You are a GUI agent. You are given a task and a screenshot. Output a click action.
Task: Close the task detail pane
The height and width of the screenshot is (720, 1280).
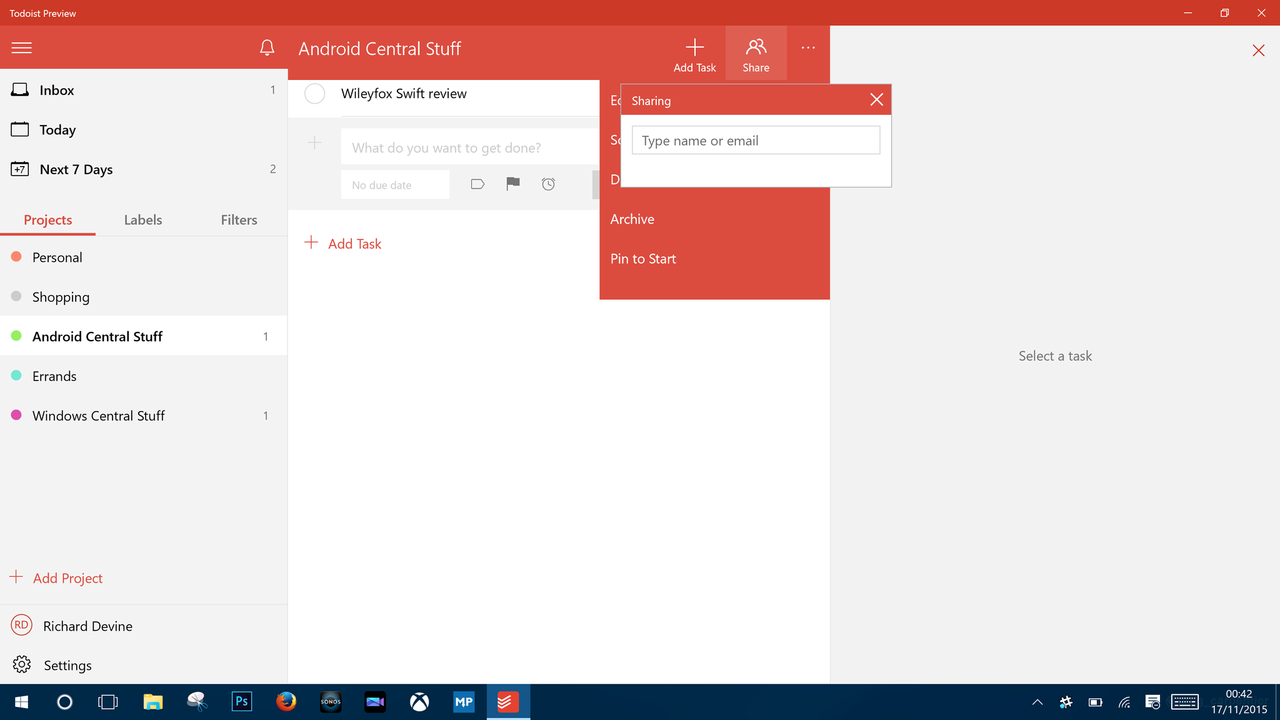(1258, 50)
